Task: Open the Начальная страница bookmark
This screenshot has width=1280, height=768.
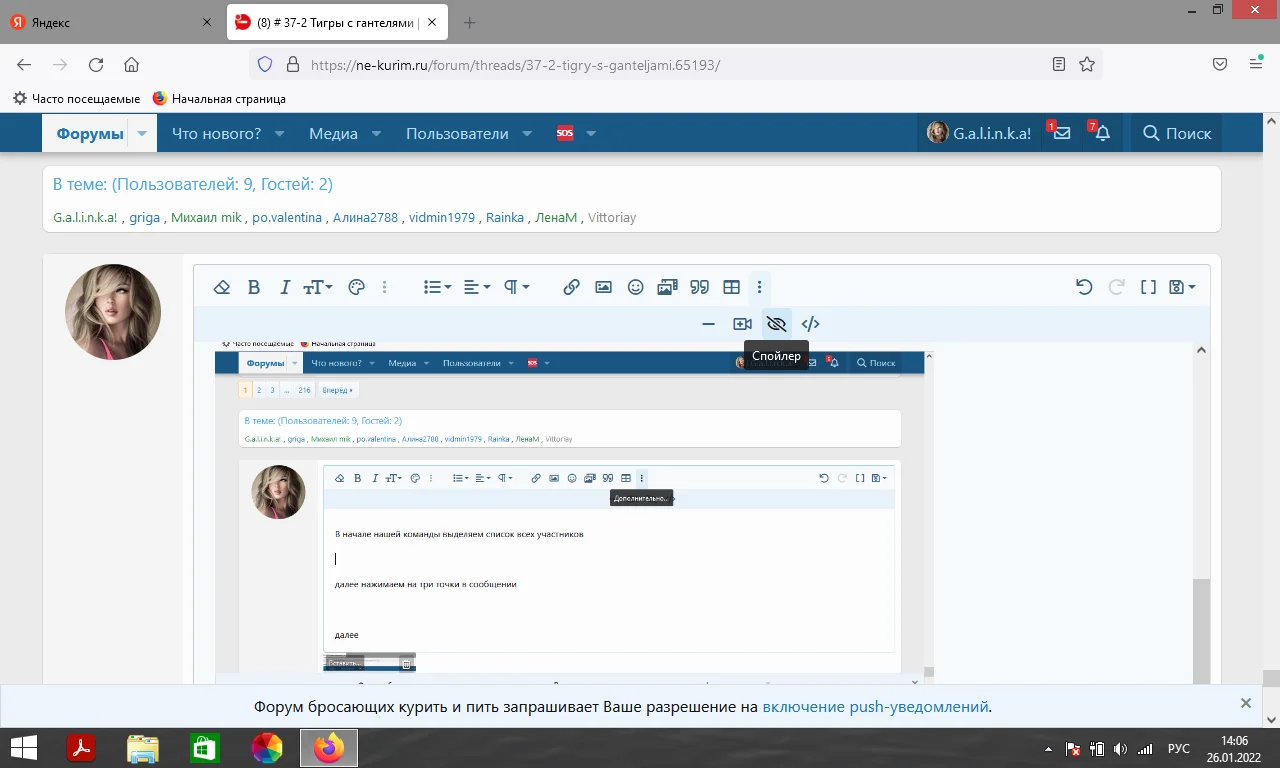Action: [x=219, y=99]
